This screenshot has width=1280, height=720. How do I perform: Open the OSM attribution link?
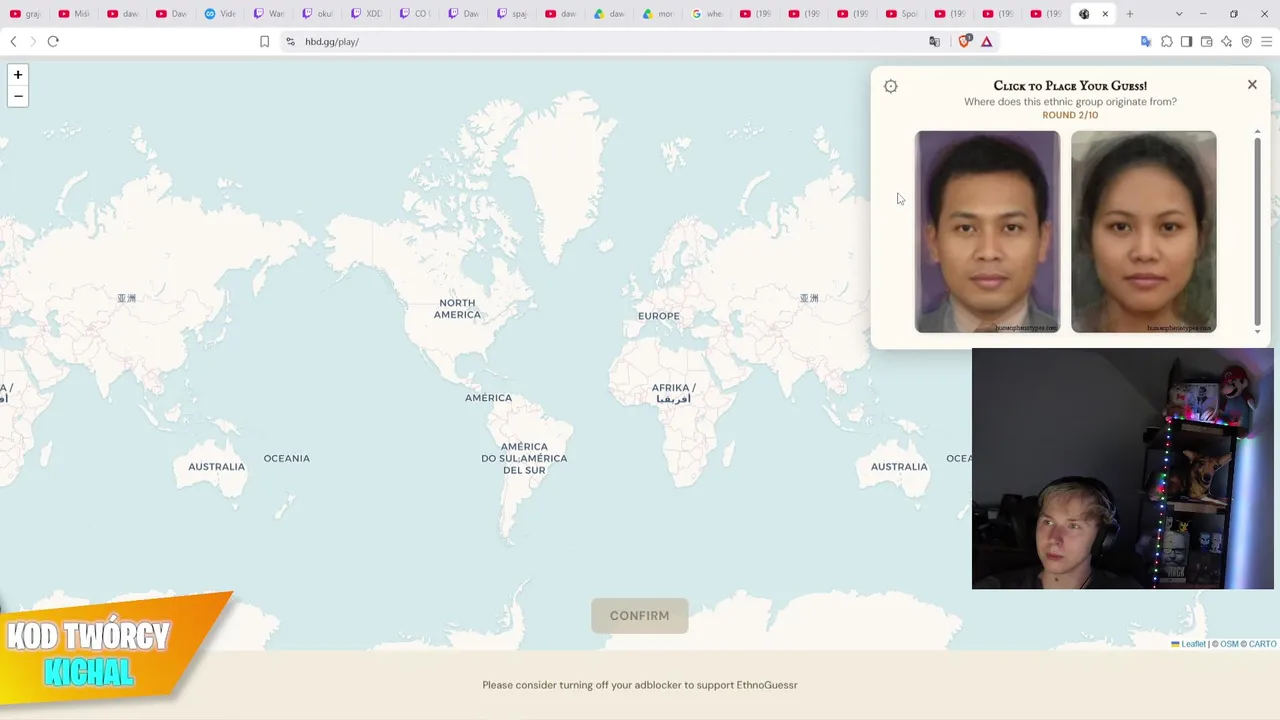click(1229, 644)
